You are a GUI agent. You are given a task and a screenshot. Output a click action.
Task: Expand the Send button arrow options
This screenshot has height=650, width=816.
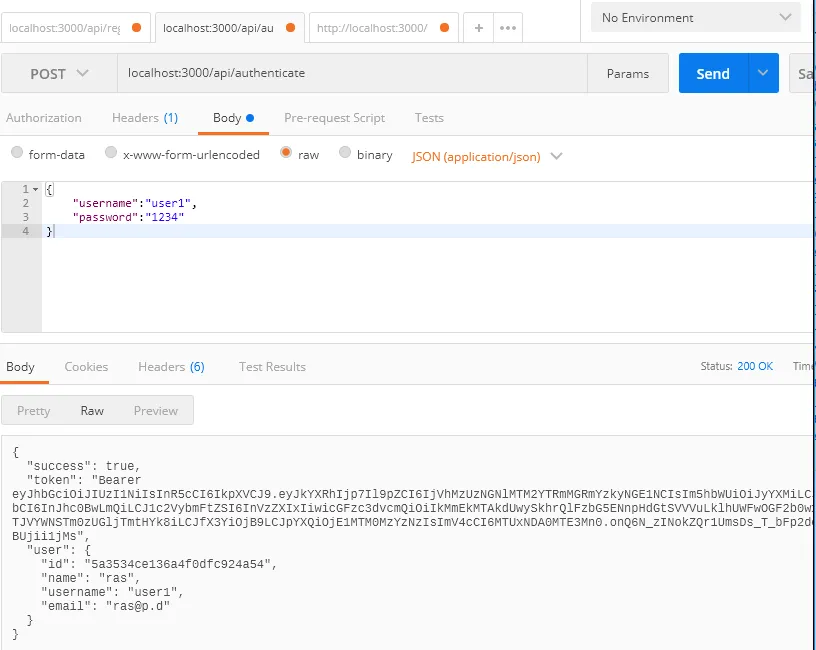(x=764, y=74)
